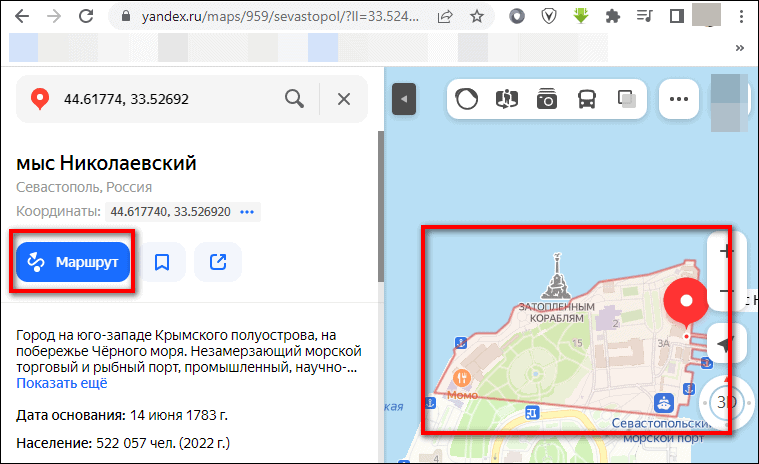Bookmark this page with star icon

[477, 17]
